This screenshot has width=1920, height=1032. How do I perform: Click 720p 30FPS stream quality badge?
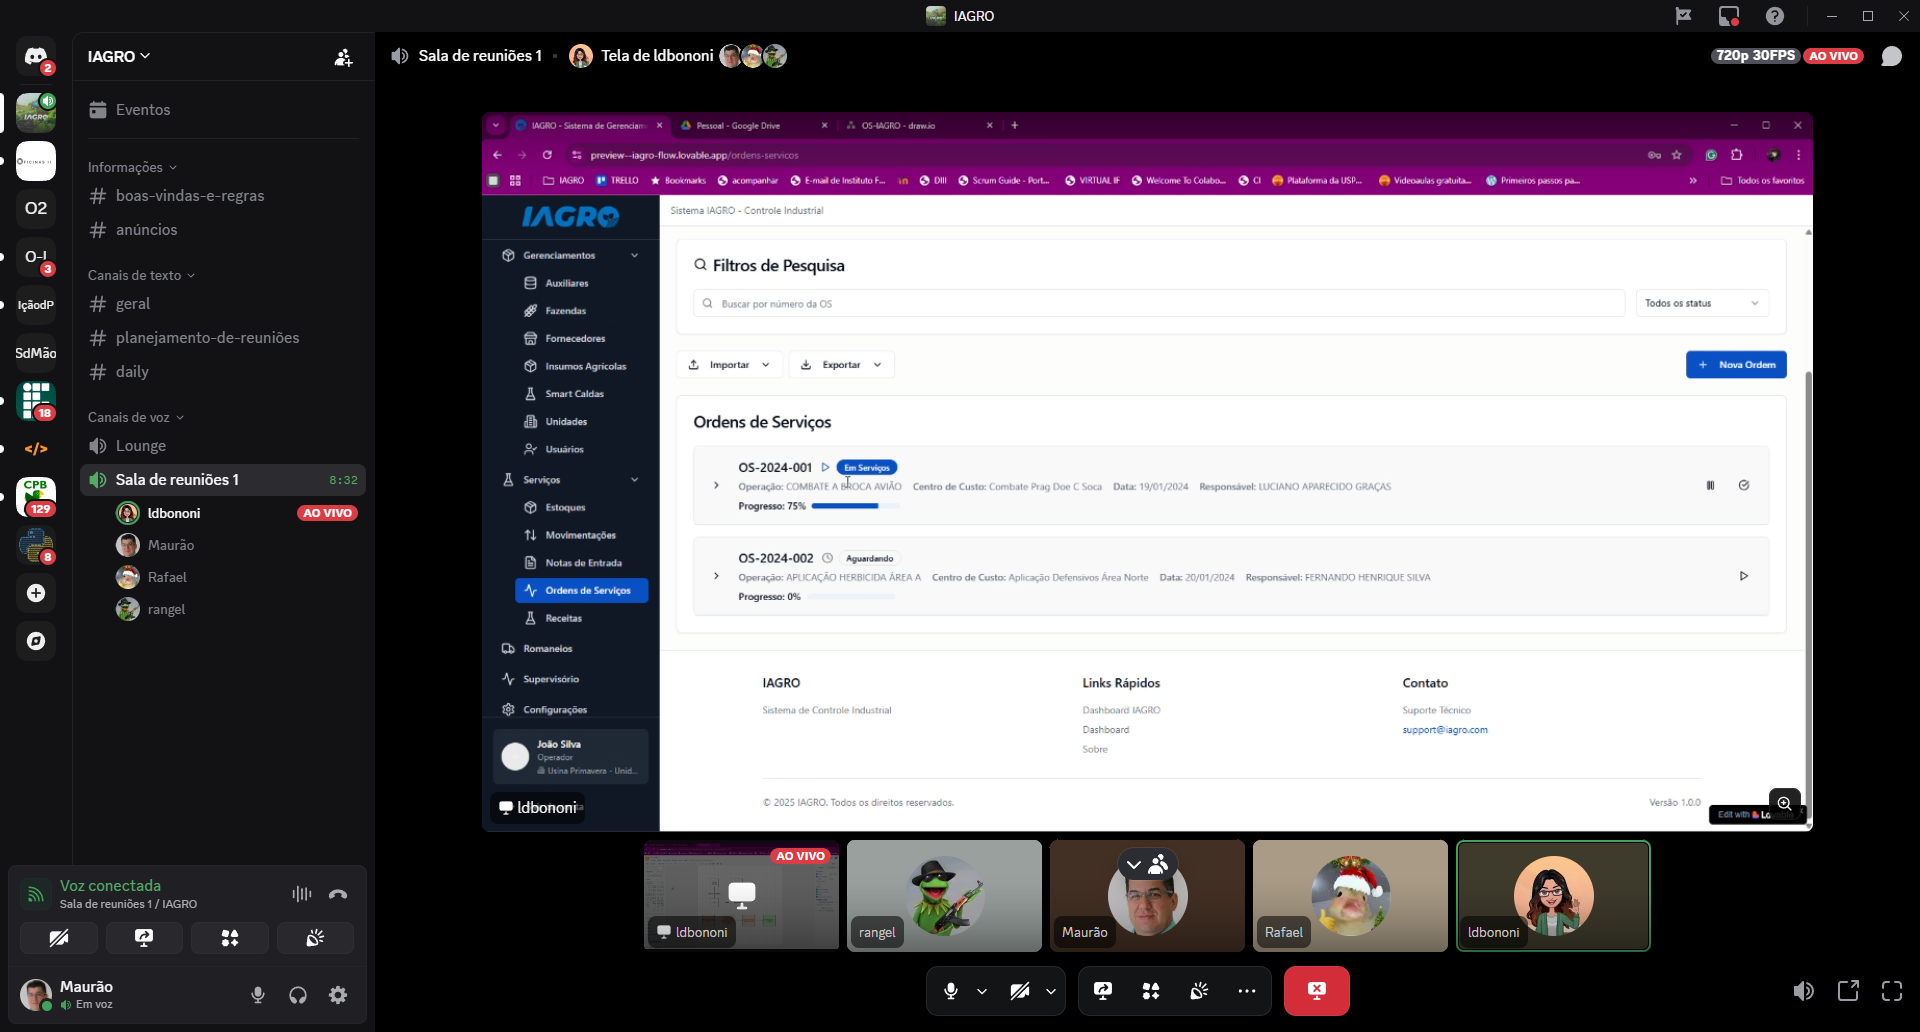click(1756, 56)
